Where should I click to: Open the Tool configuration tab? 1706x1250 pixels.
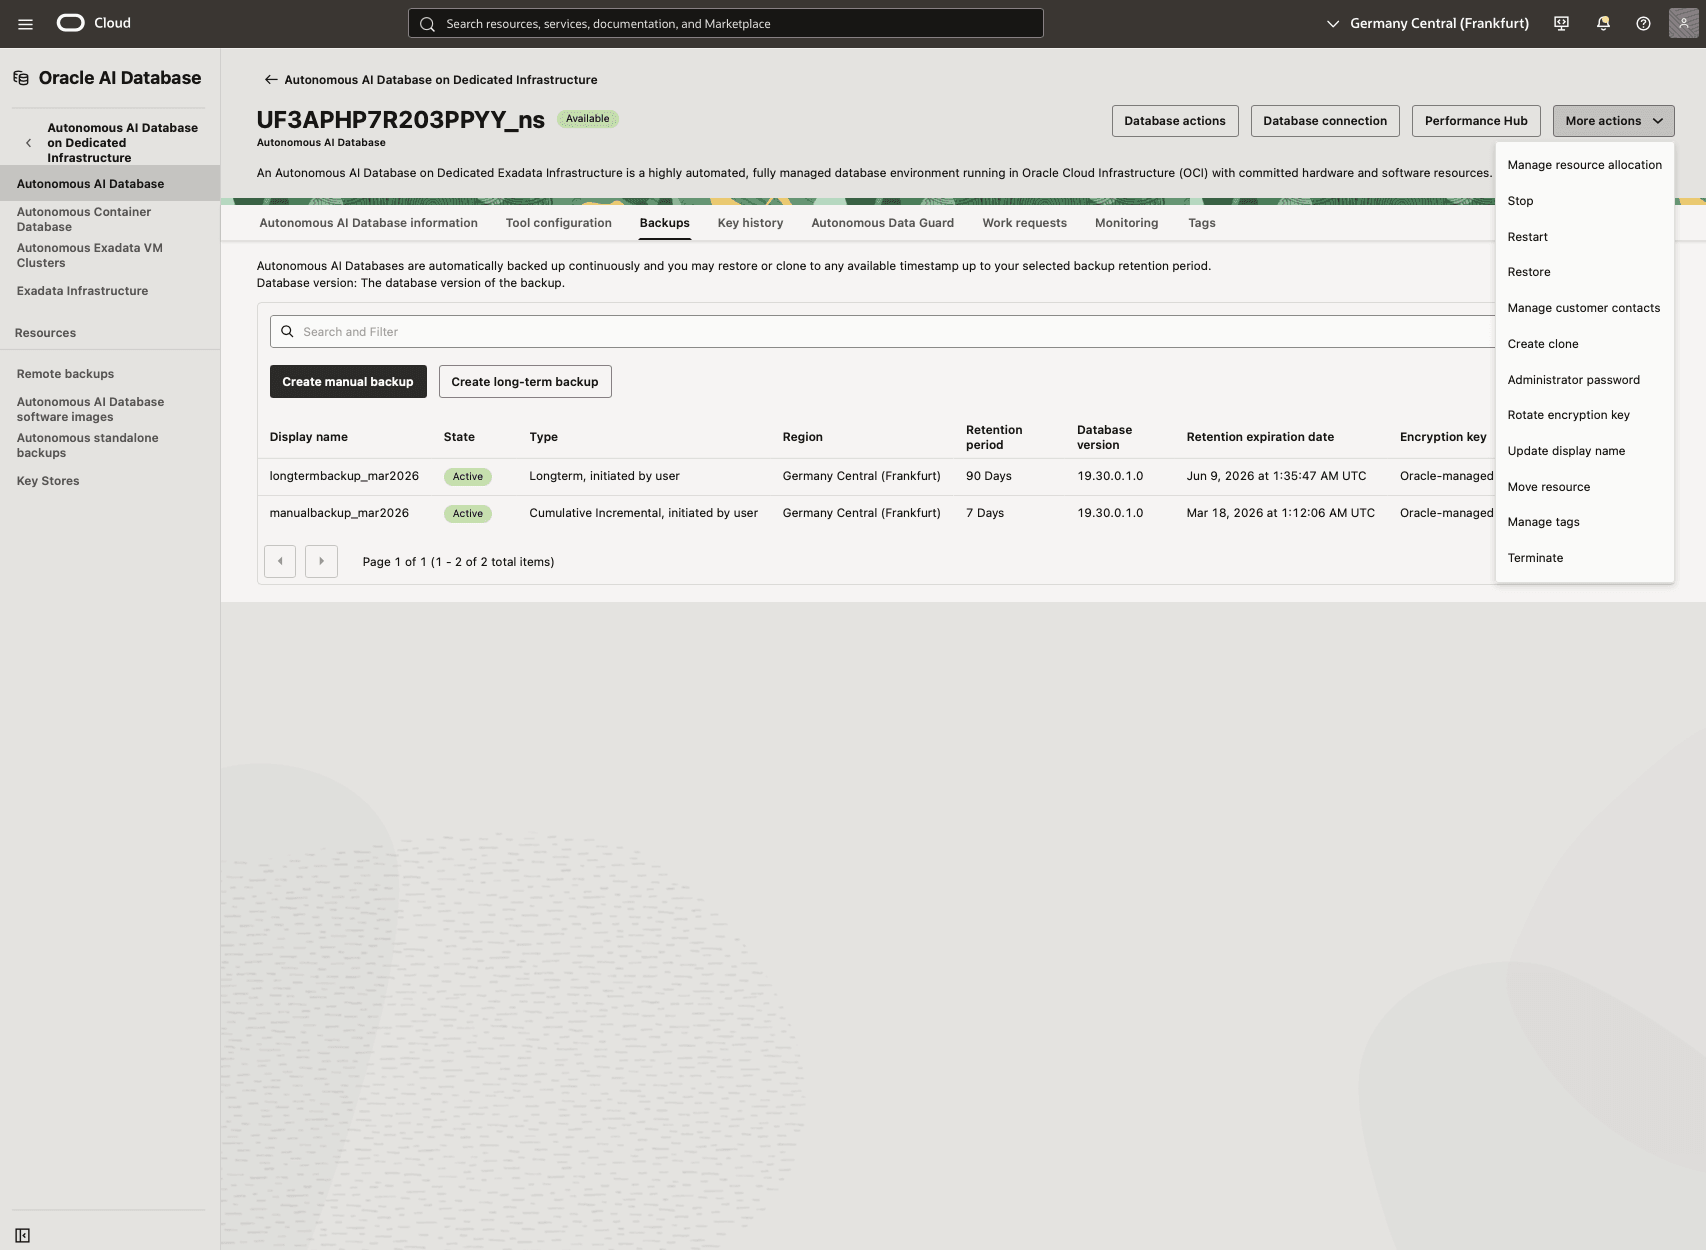point(558,223)
